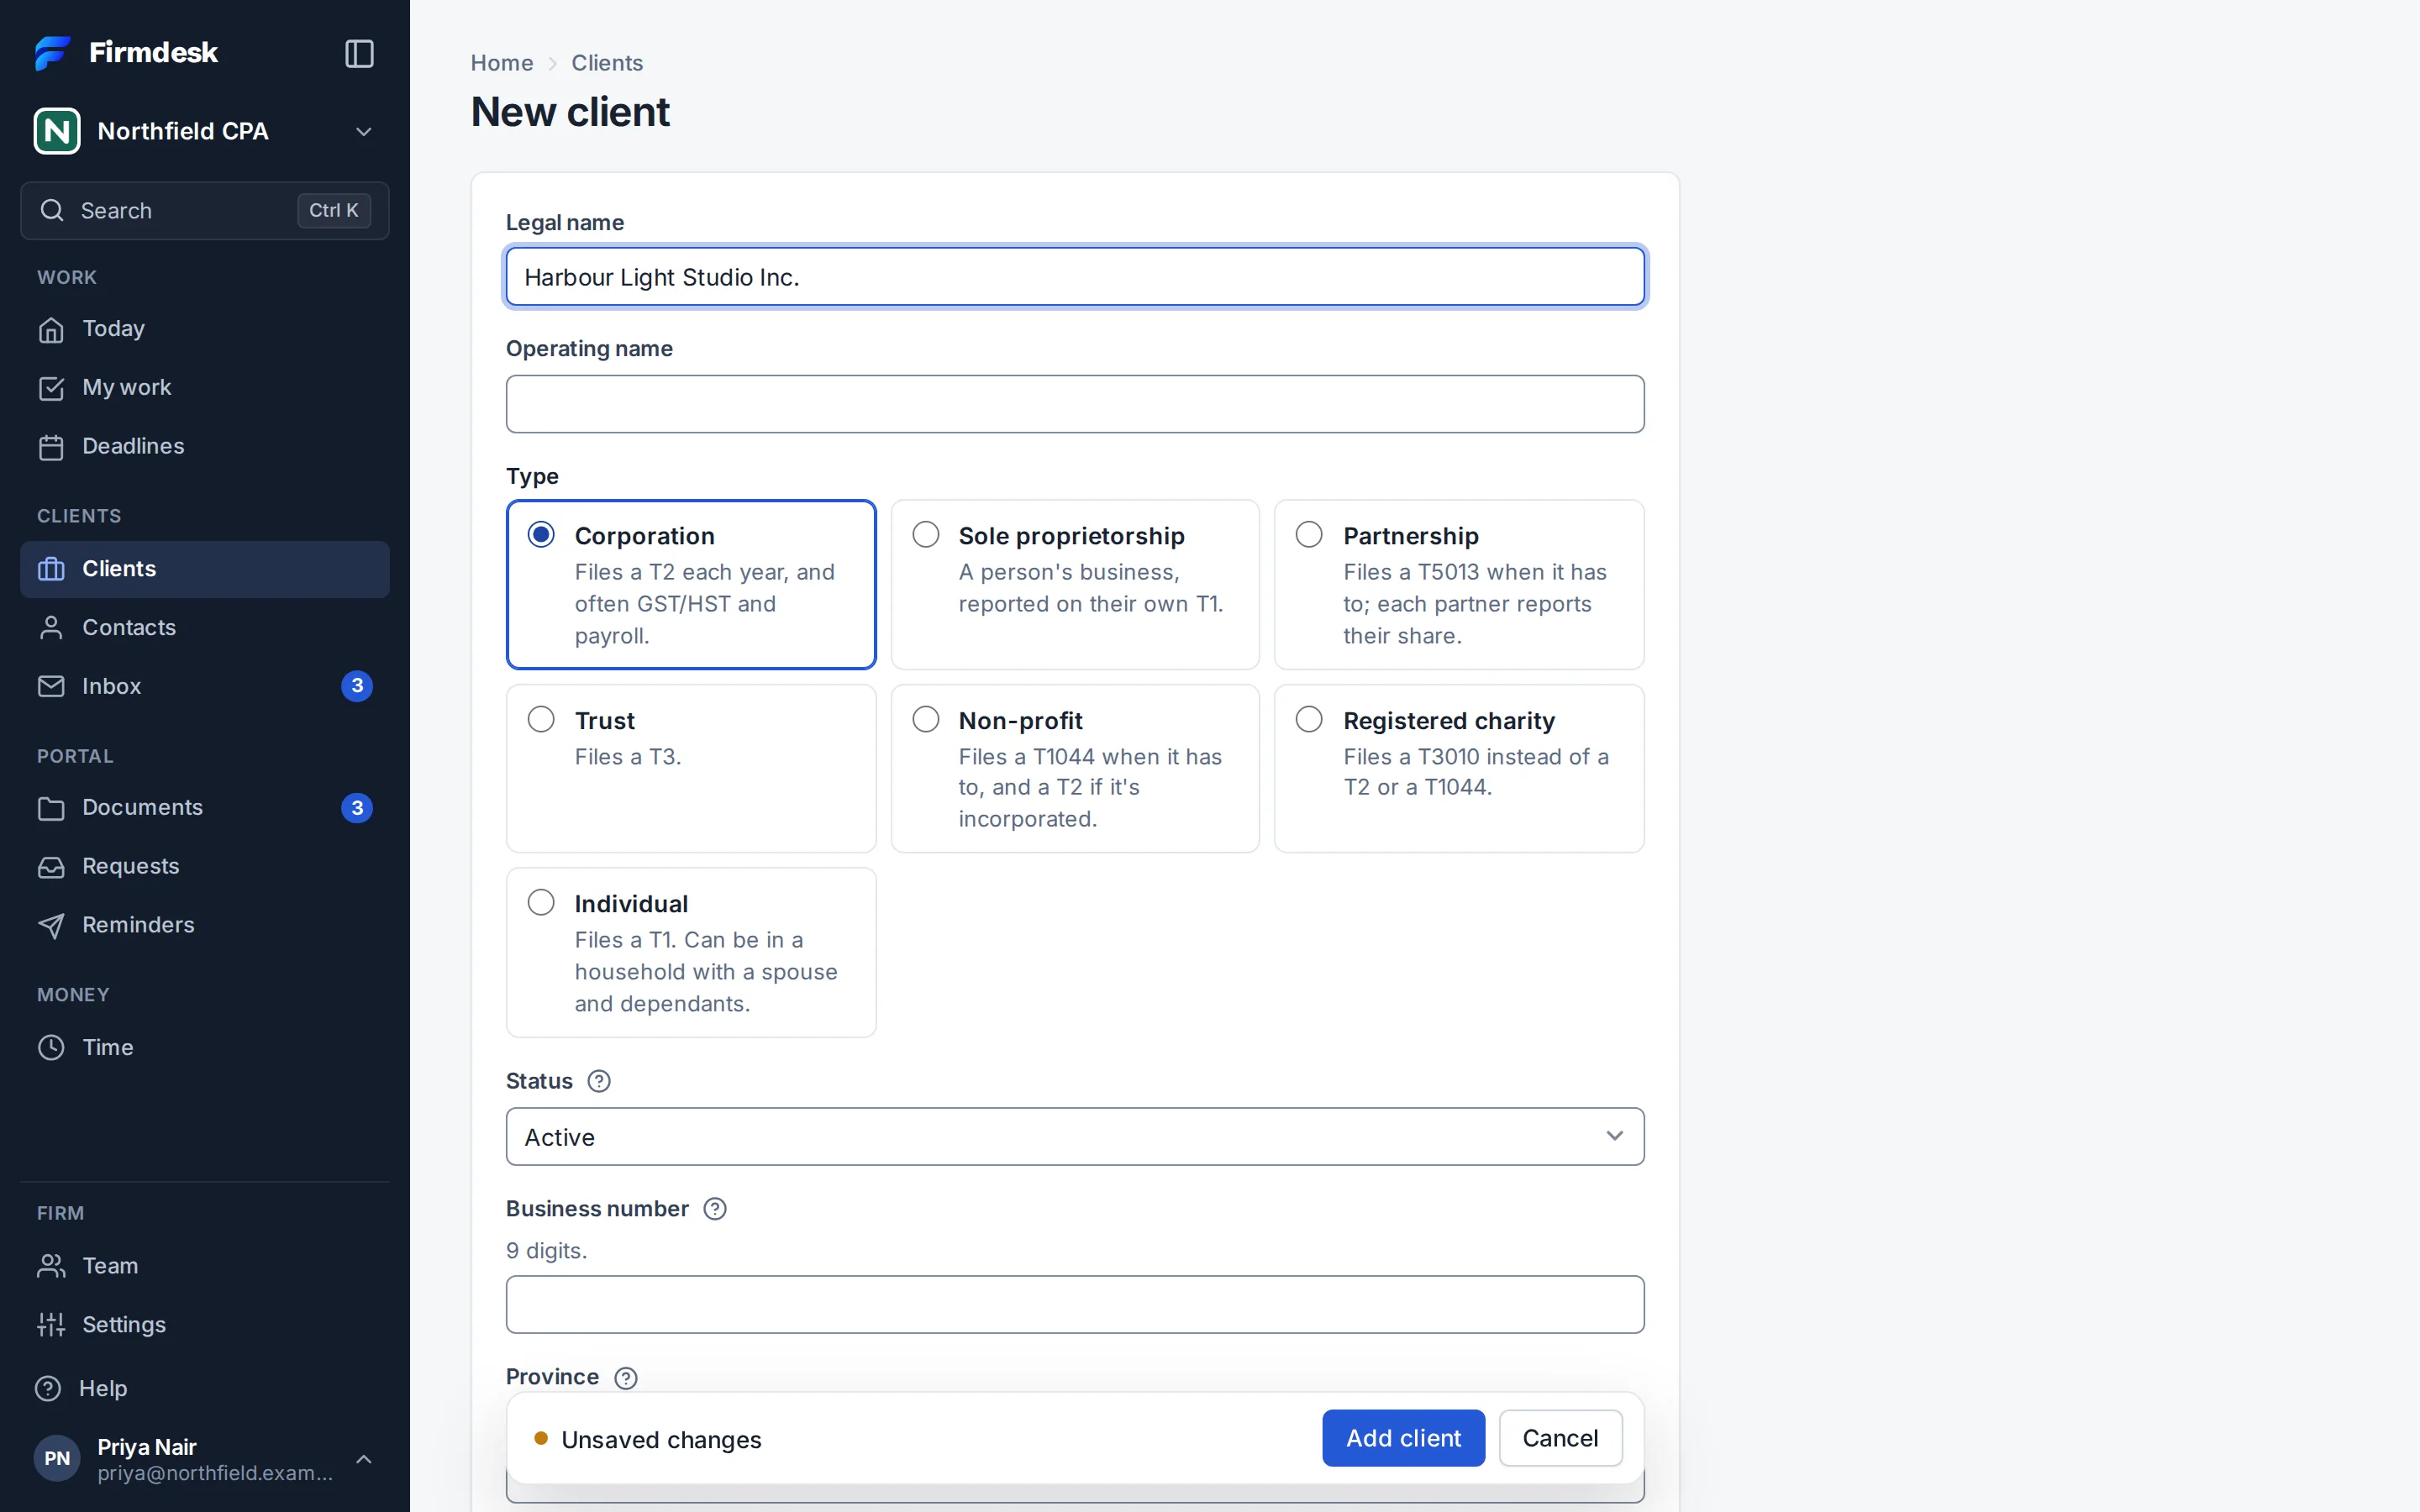This screenshot has width=2420, height=1512.
Task: Click the Requests tray icon
Action: [51, 867]
